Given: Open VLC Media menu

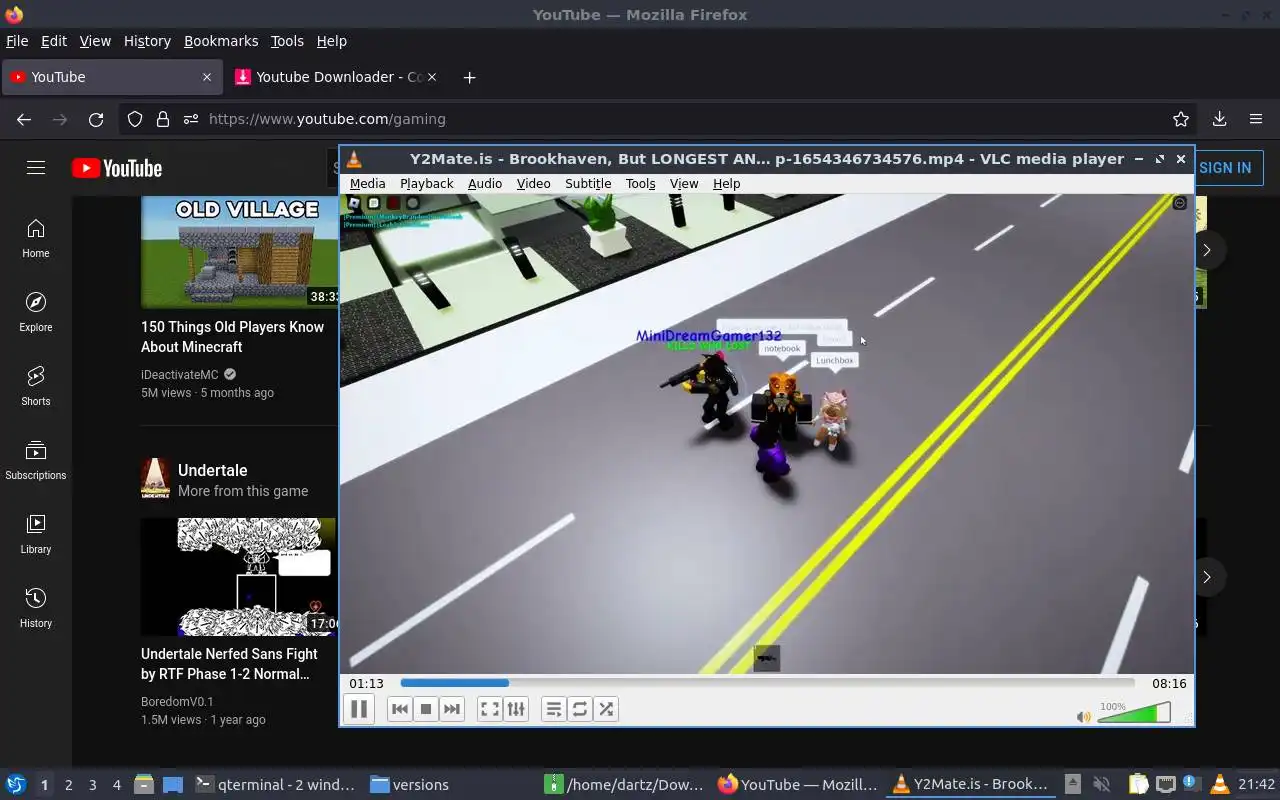Looking at the screenshot, I should point(367,183).
